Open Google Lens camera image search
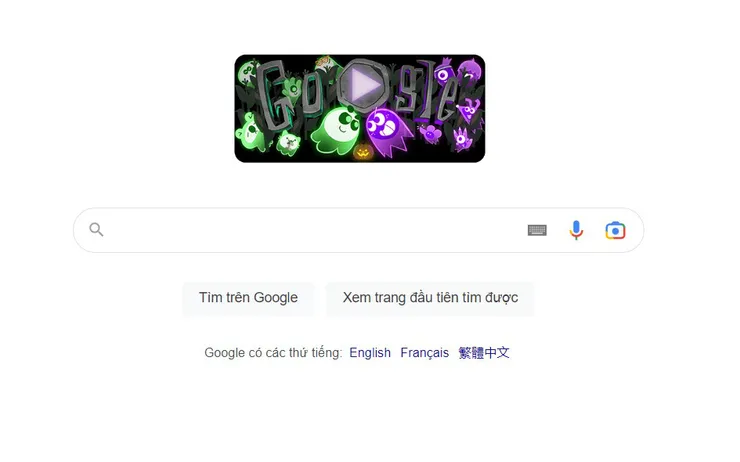Image resolution: width=740 pixels, height=462 pixels. coord(615,230)
